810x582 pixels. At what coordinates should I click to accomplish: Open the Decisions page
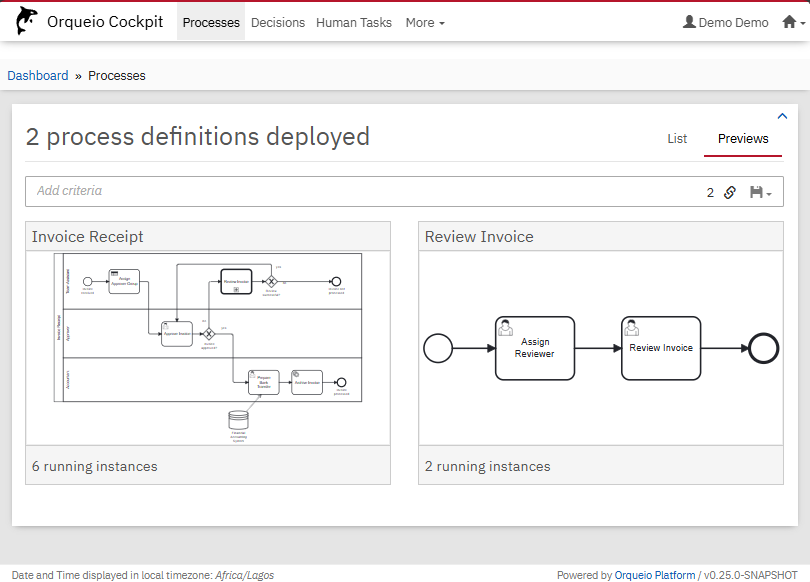point(278,22)
